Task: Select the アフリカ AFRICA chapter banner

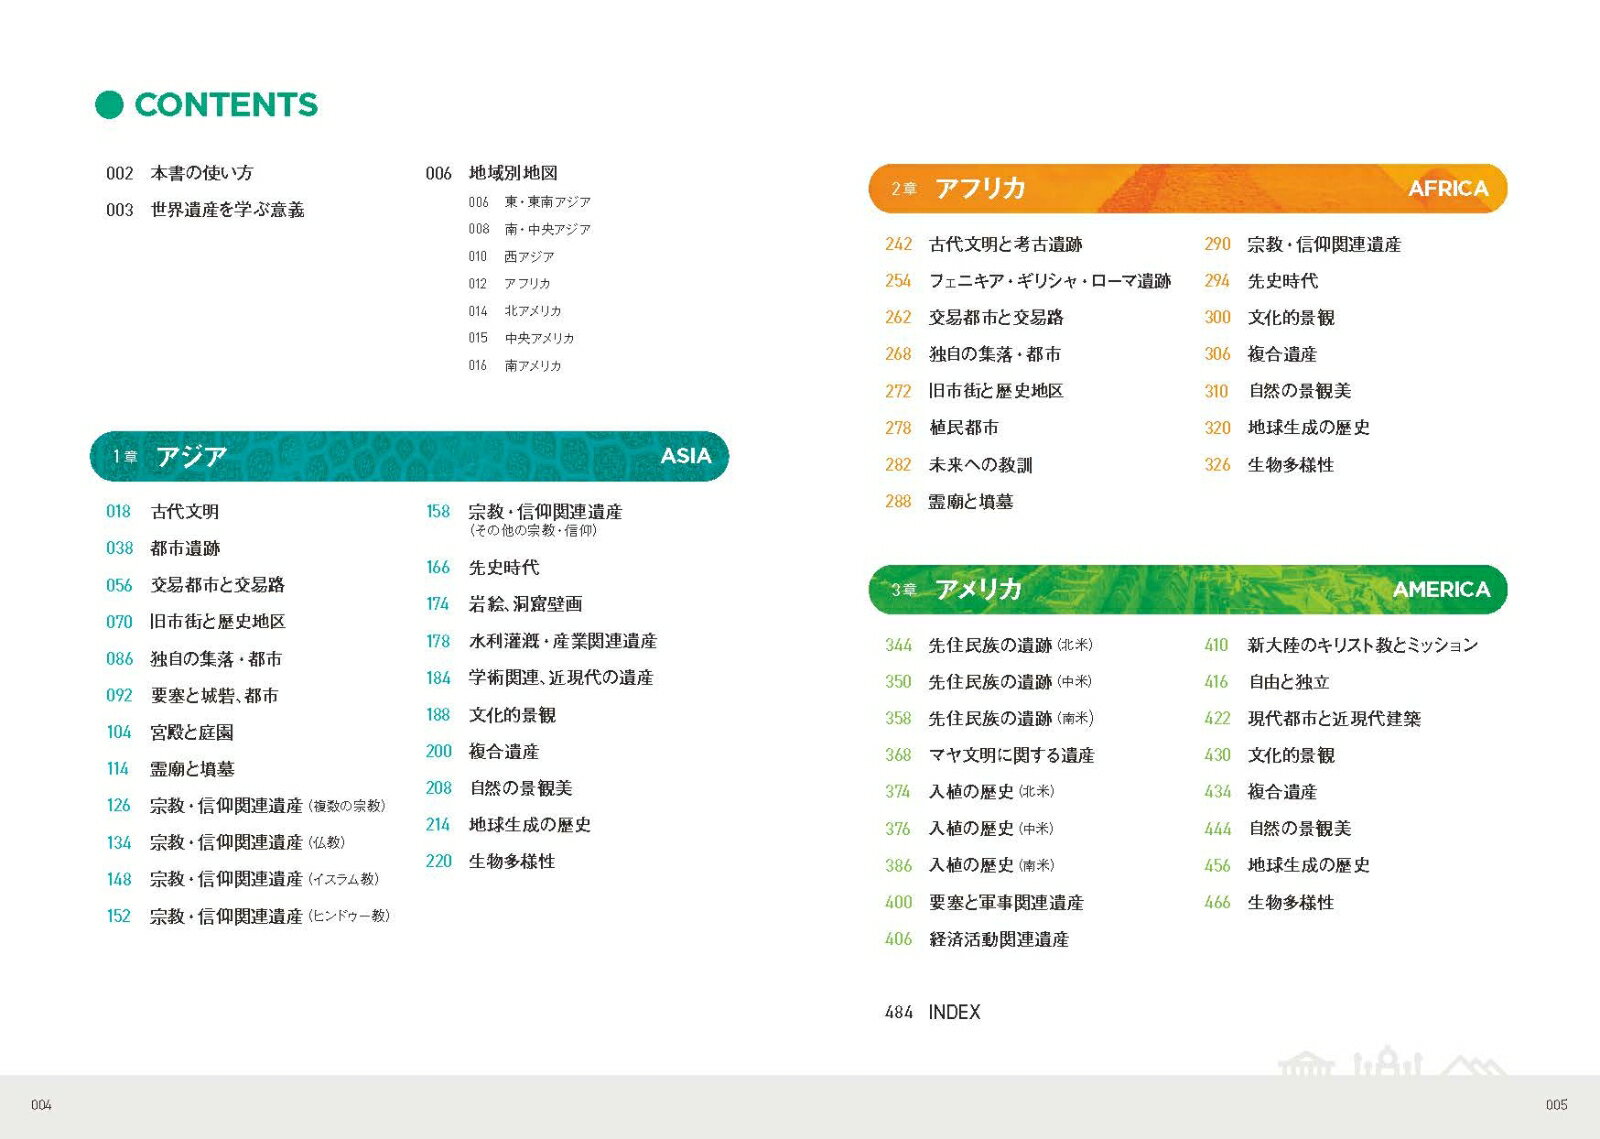Action: [1187, 189]
